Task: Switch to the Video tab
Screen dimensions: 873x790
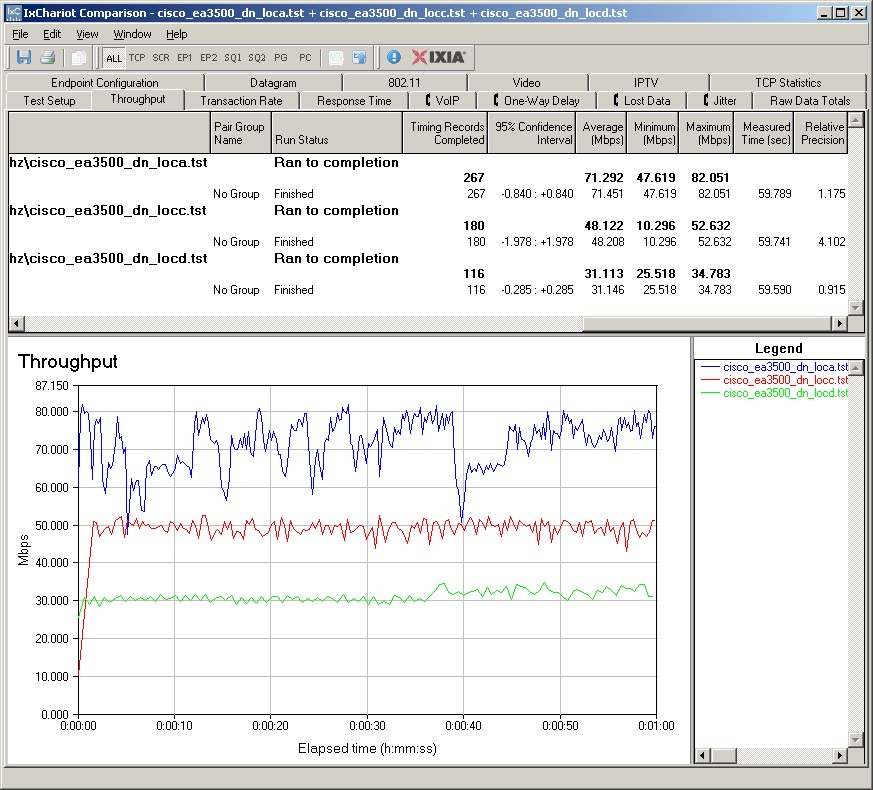Action: tap(526, 82)
